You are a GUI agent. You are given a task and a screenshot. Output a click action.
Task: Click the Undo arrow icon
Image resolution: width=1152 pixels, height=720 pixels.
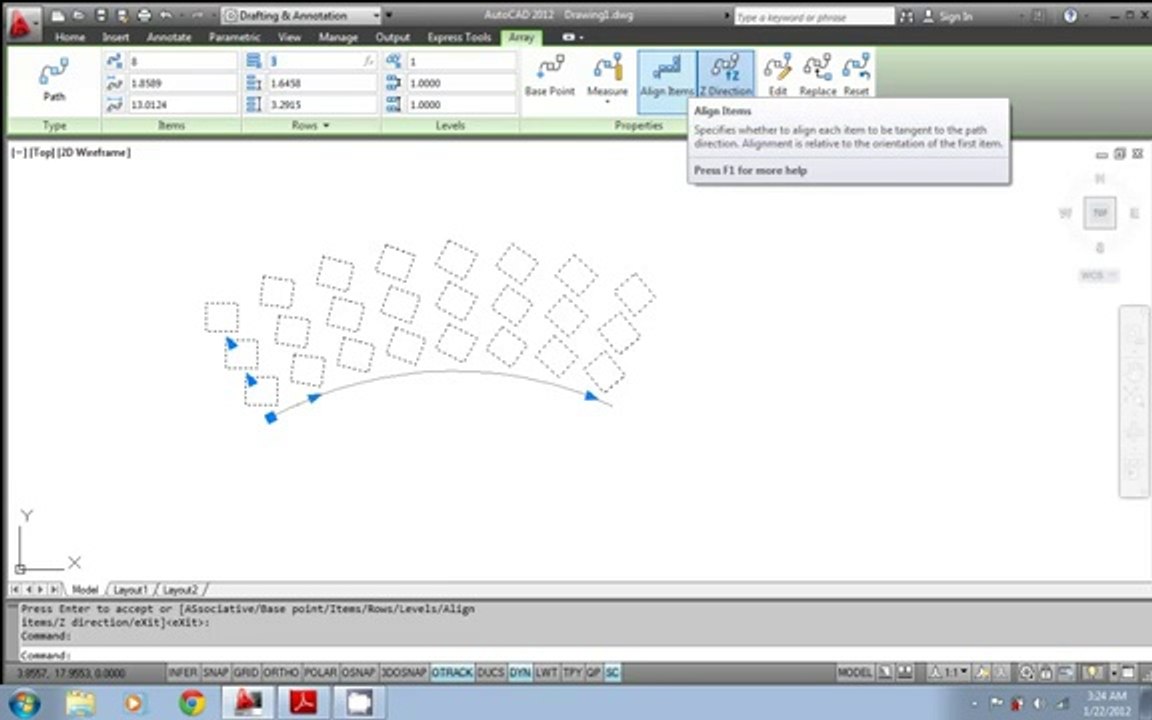click(x=166, y=15)
